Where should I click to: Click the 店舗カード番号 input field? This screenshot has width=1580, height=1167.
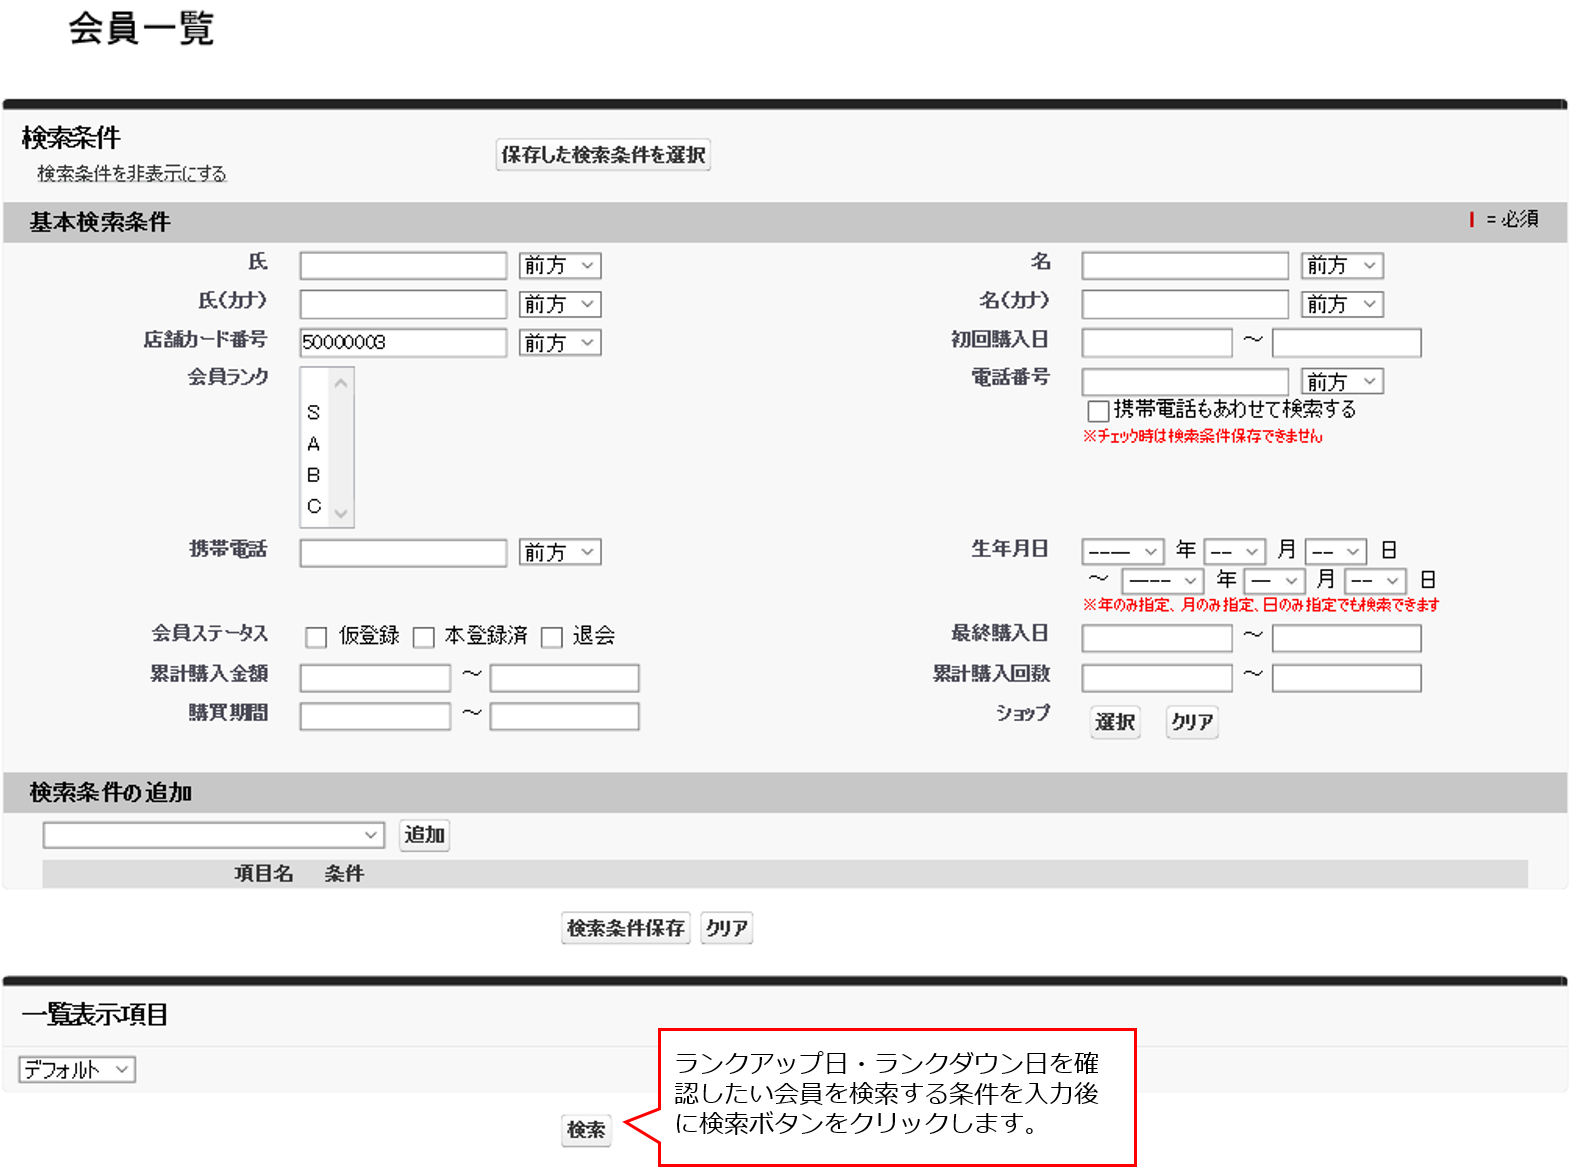403,343
